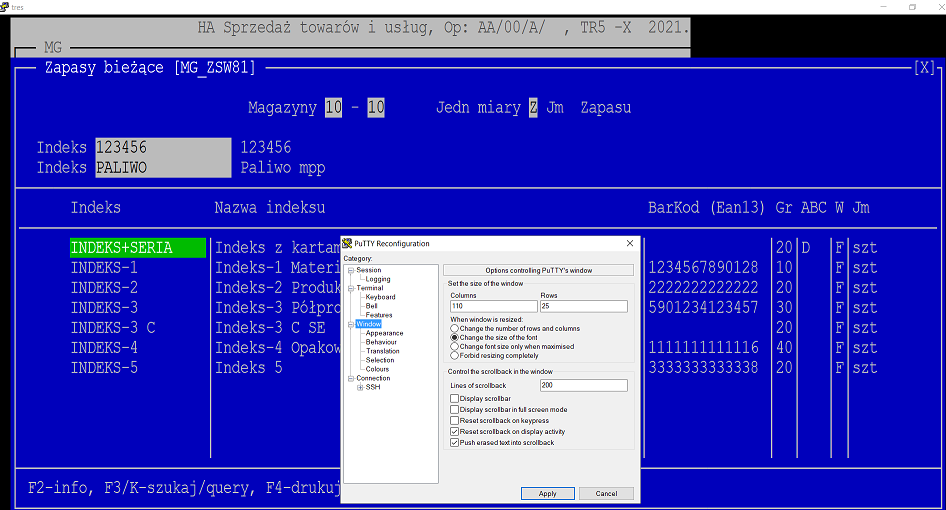
Task: Open the Selection category
Action: coord(380,360)
